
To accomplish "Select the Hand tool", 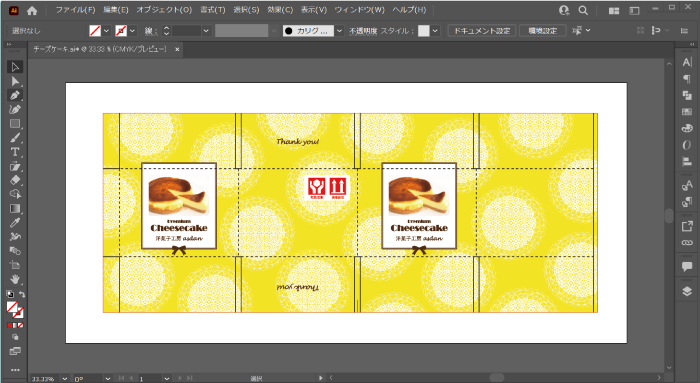I will click(15, 279).
